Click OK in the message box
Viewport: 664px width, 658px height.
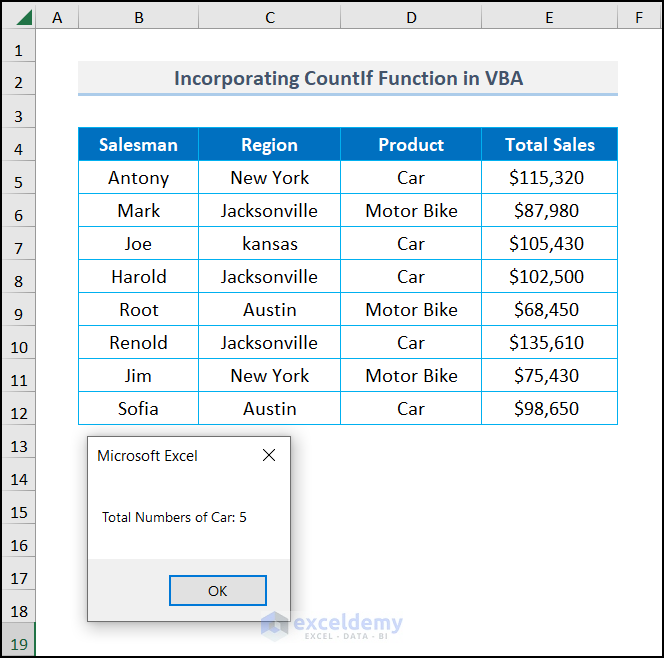(217, 590)
